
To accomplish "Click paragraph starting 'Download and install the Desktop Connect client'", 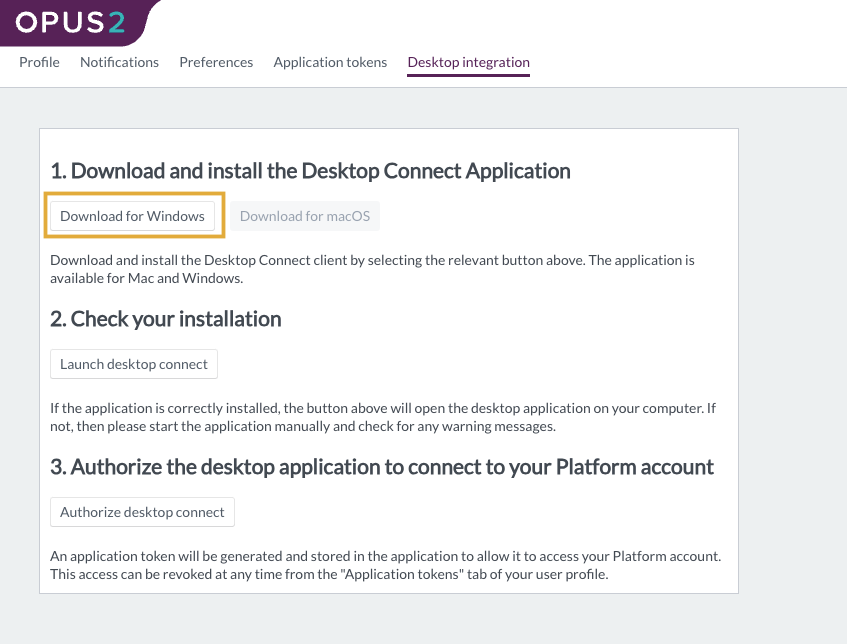I will click(372, 269).
